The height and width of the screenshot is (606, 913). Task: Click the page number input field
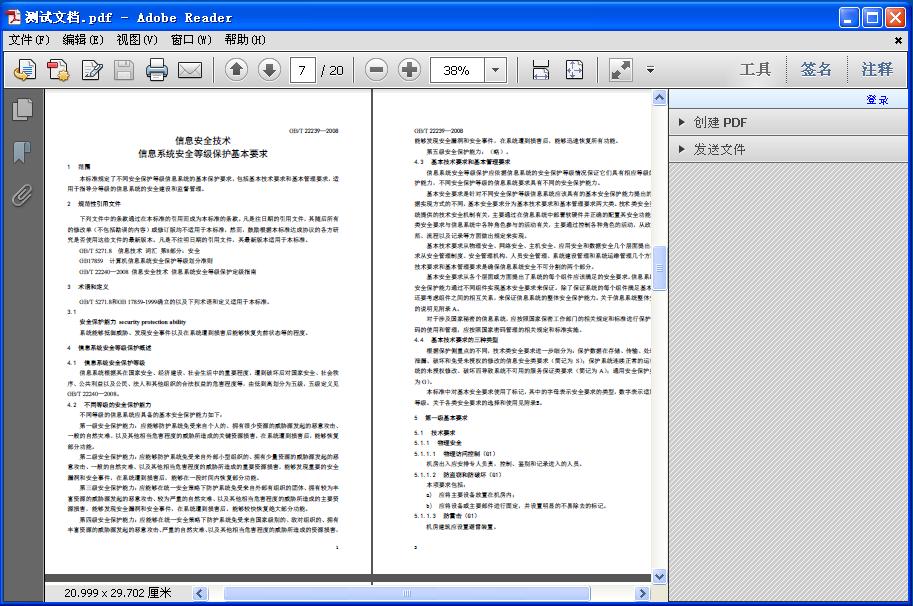point(304,70)
